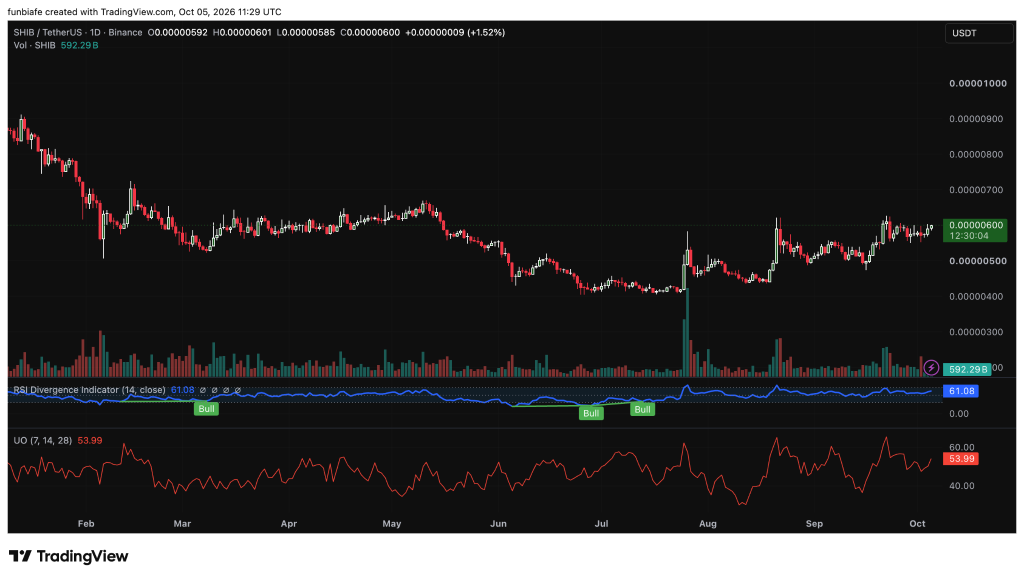Open the USDT currency selector
The image size is (1024, 579).
978,33
